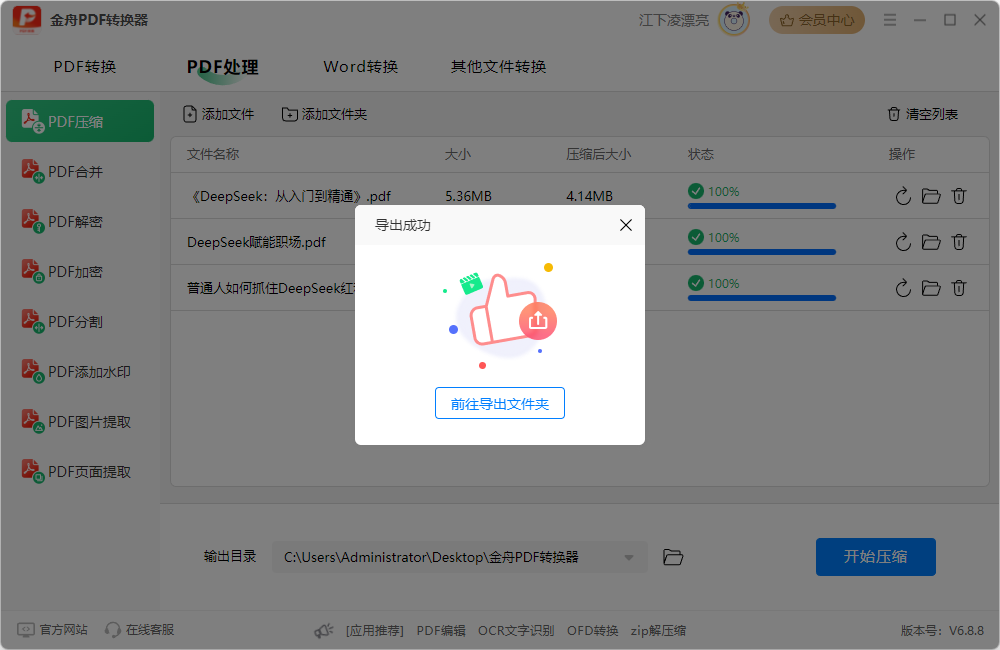1000x650 pixels.
Task: Click 开始压缩 button
Action: click(876, 557)
